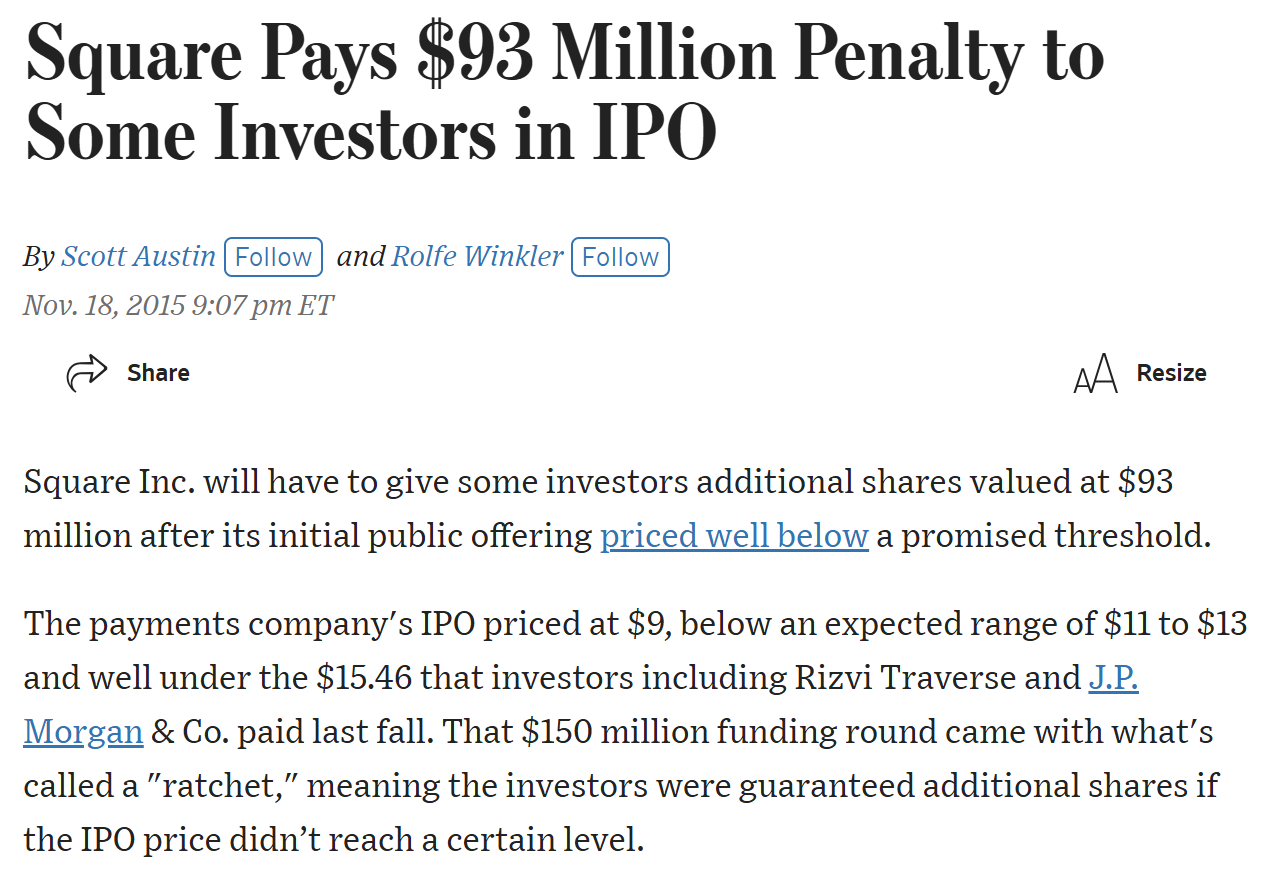
Task: Follow author Rolfe Winkler
Action: coord(620,257)
